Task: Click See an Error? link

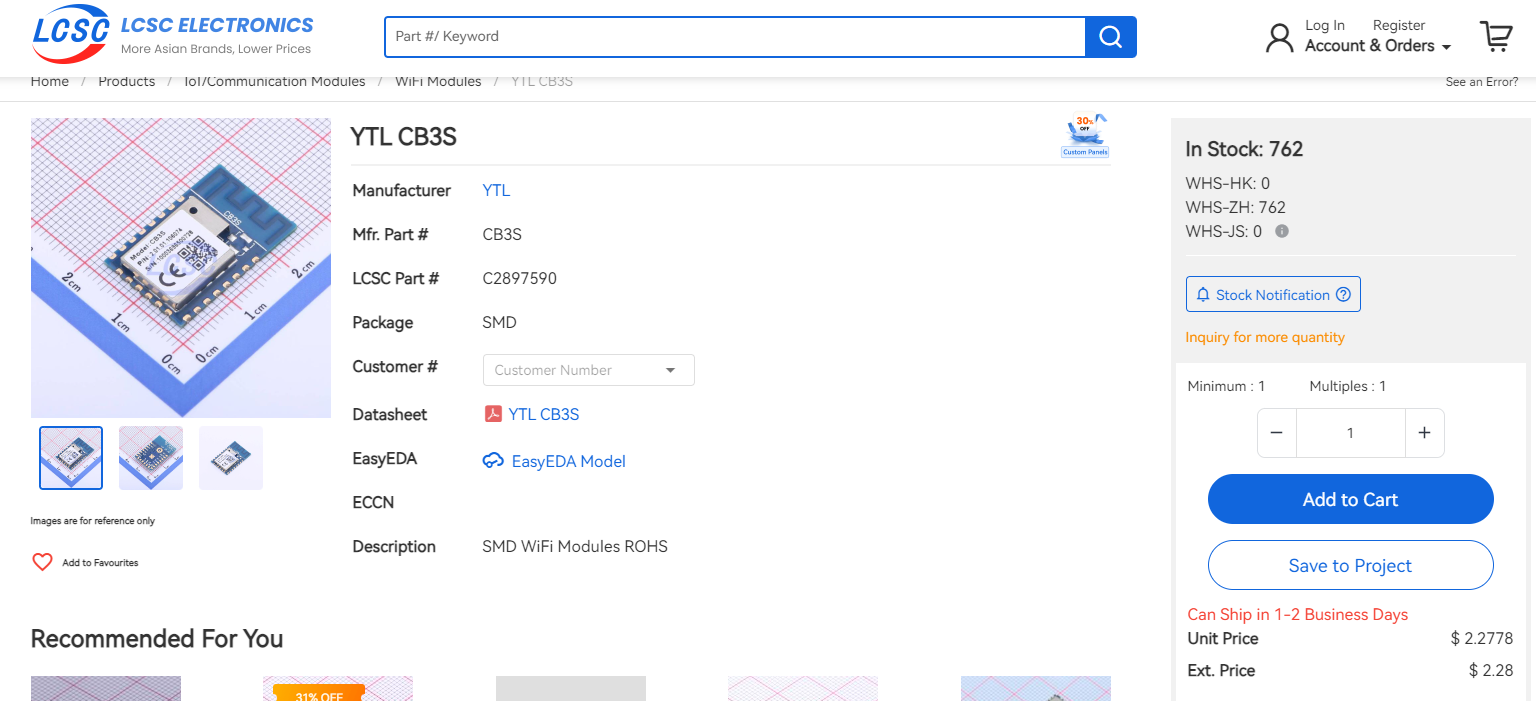Action: point(1482,82)
